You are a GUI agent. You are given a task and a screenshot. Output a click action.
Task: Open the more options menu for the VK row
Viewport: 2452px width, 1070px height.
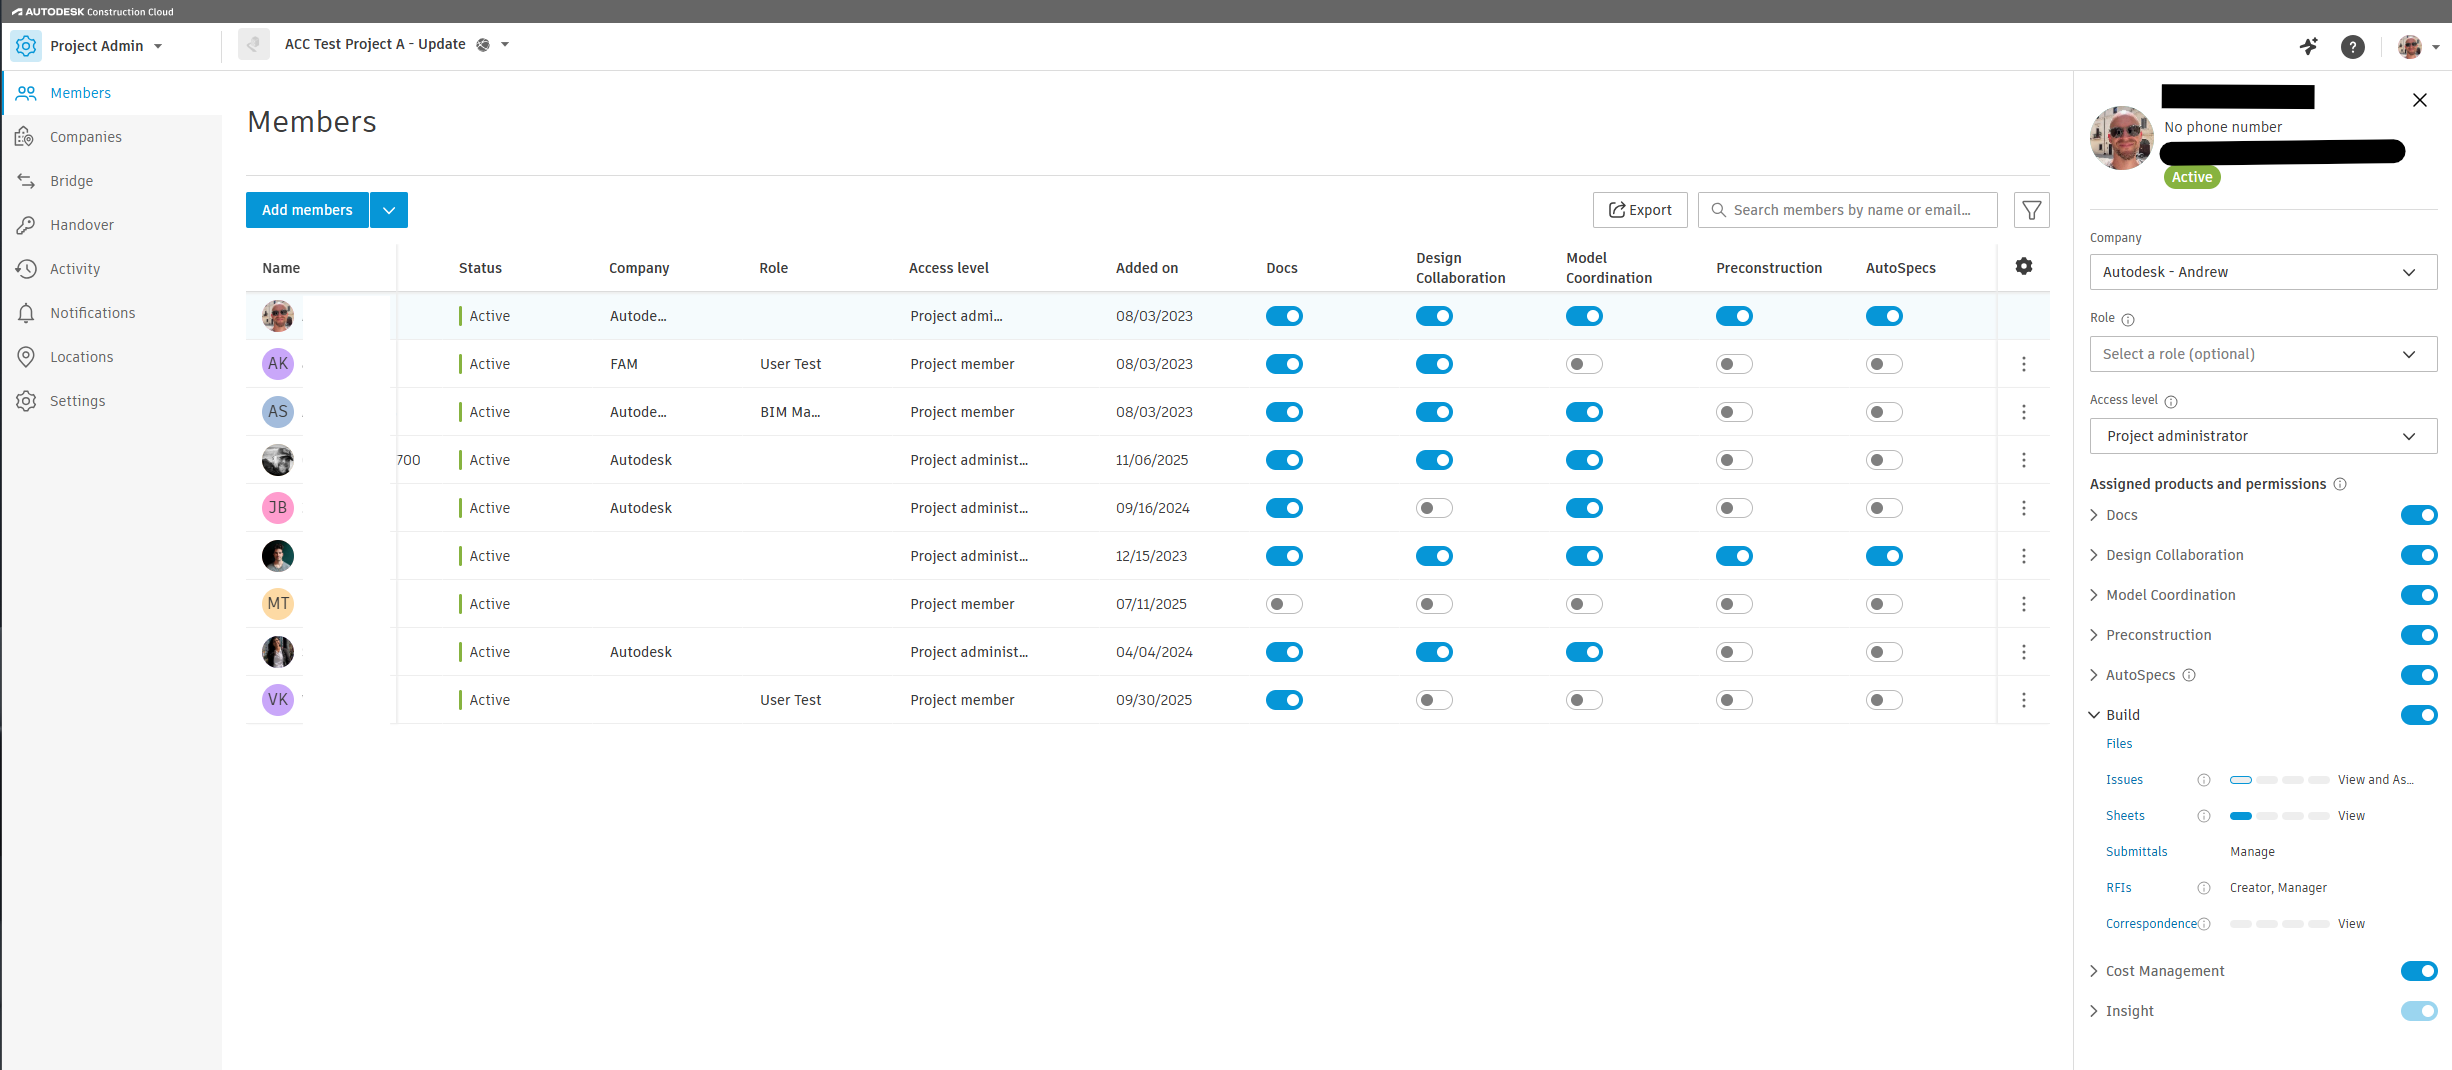point(2024,700)
